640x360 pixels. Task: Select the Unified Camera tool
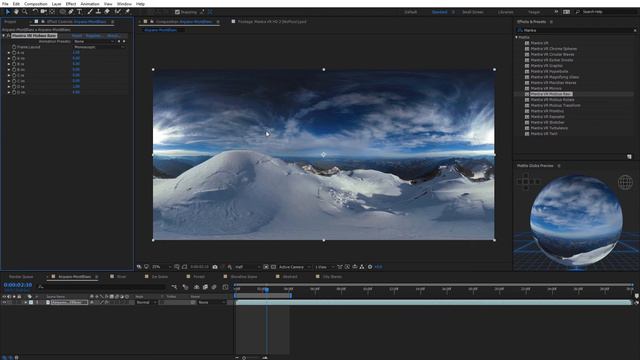pos(44,12)
